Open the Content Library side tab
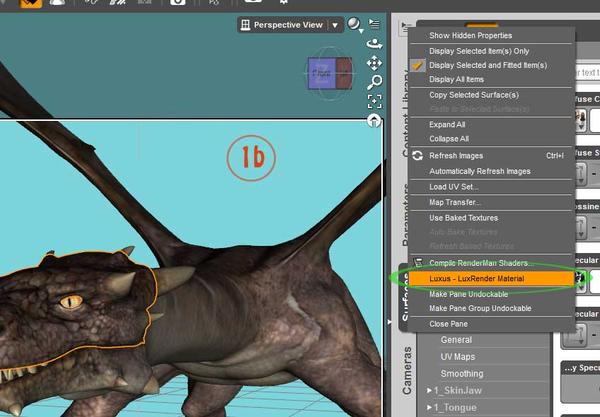 tap(406, 113)
